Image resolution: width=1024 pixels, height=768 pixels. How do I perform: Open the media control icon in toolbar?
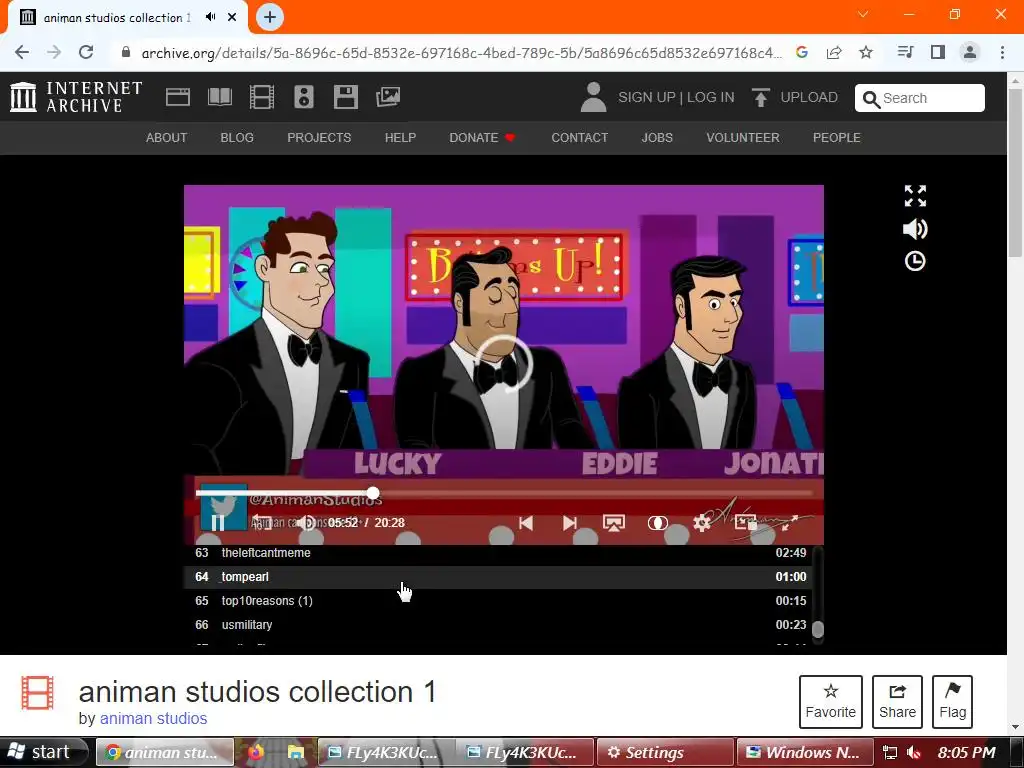[x=905, y=52]
